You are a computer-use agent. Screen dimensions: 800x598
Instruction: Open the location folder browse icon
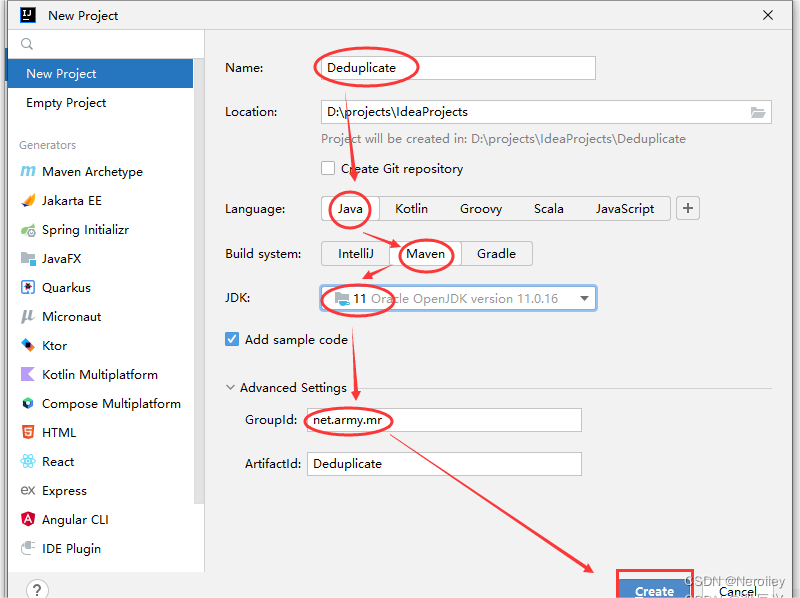click(x=758, y=112)
